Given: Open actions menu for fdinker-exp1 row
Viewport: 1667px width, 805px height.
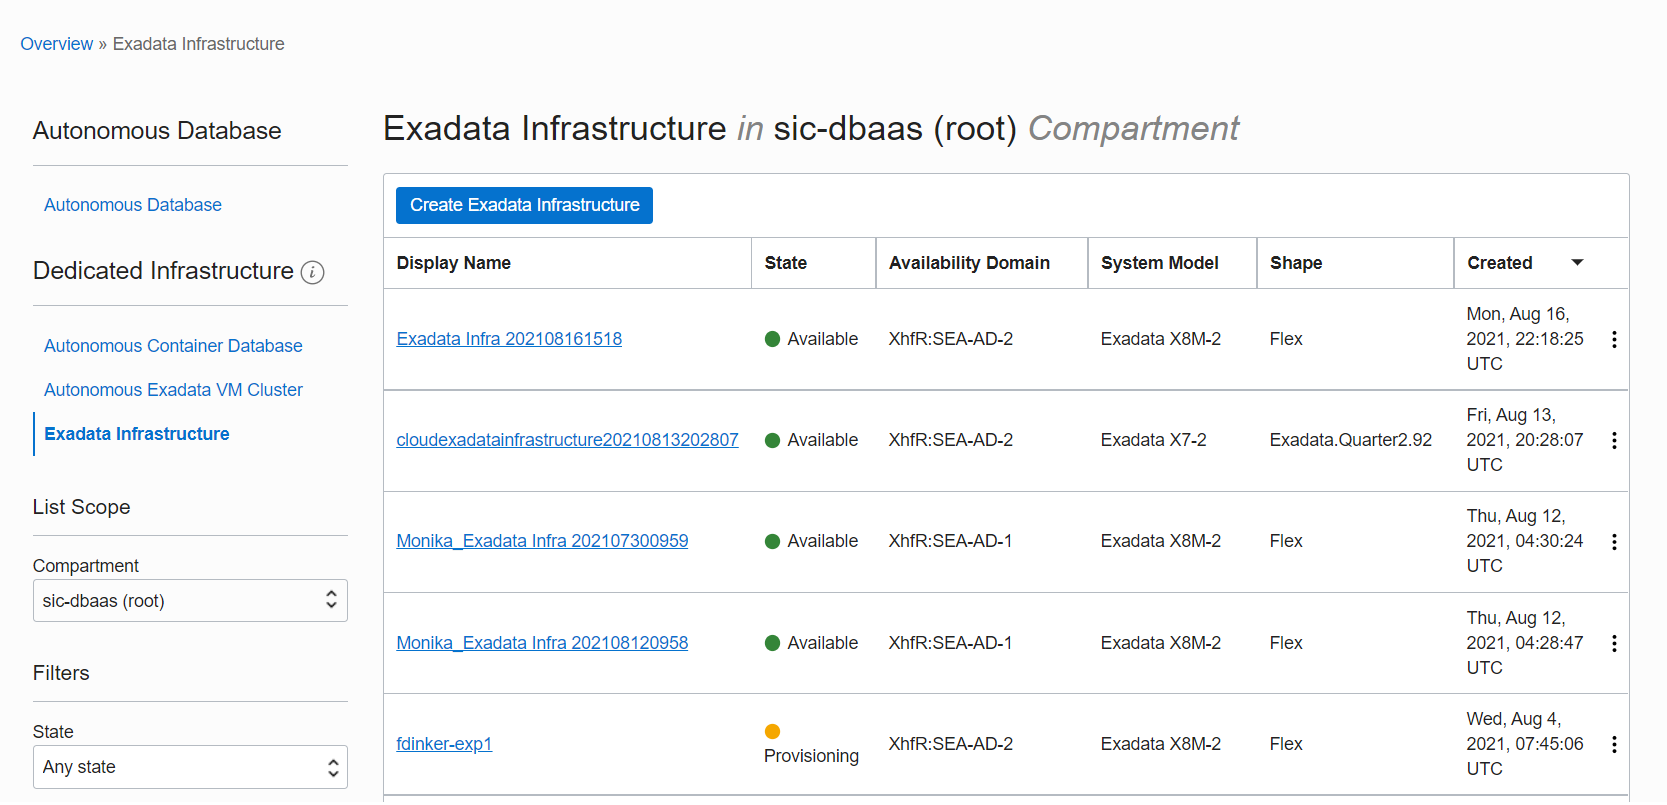Looking at the screenshot, I should click(1613, 745).
